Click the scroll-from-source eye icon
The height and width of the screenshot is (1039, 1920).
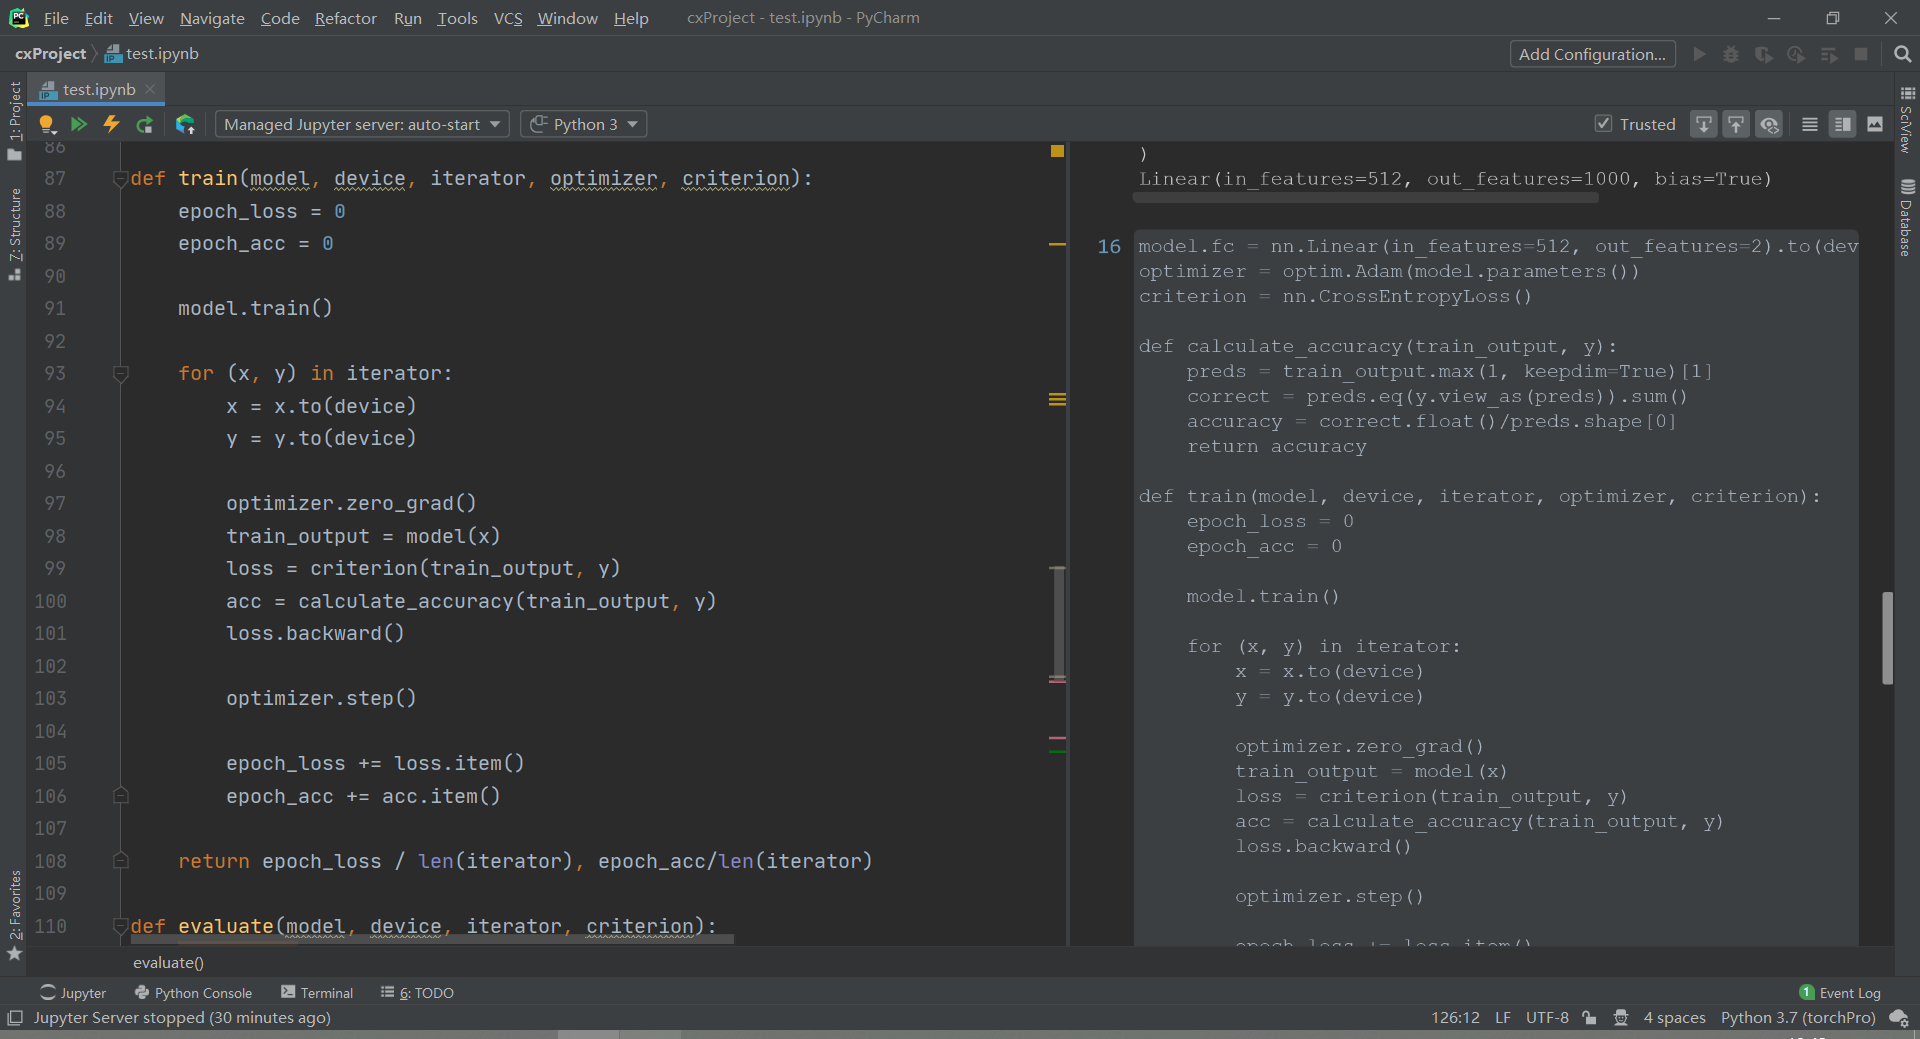1769,124
